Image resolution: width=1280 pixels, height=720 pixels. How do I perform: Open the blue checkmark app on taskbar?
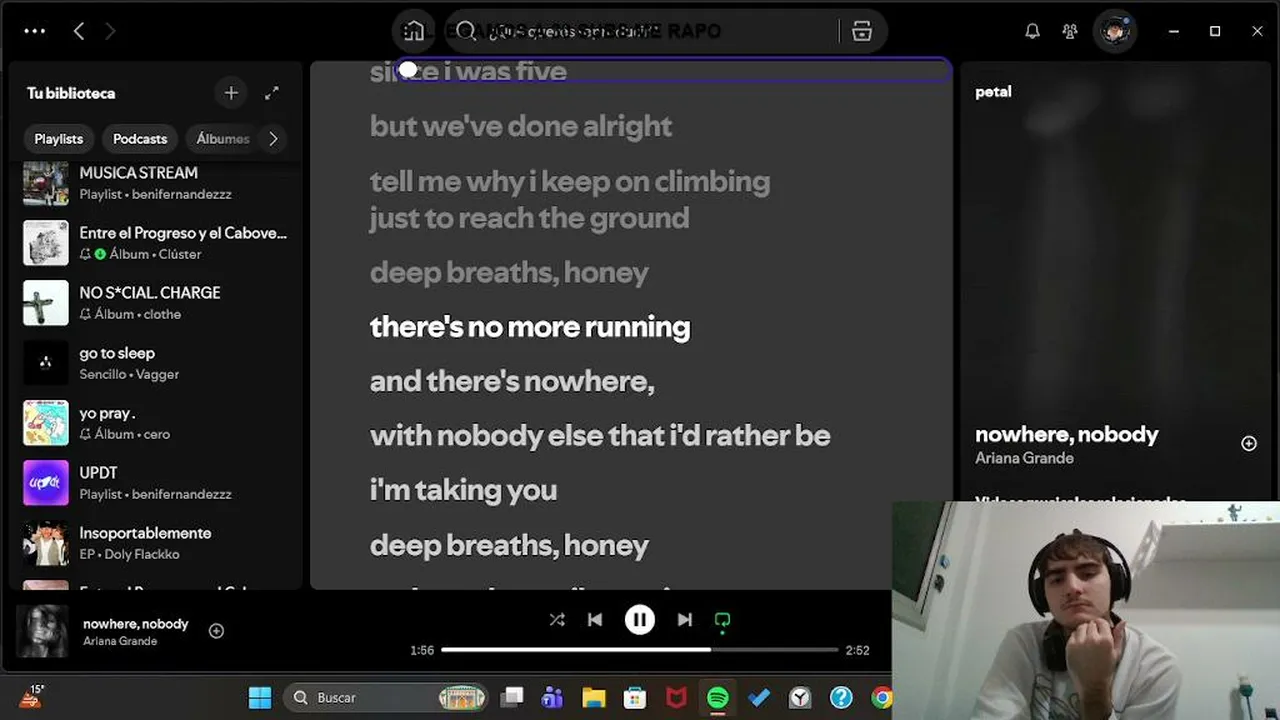point(758,698)
